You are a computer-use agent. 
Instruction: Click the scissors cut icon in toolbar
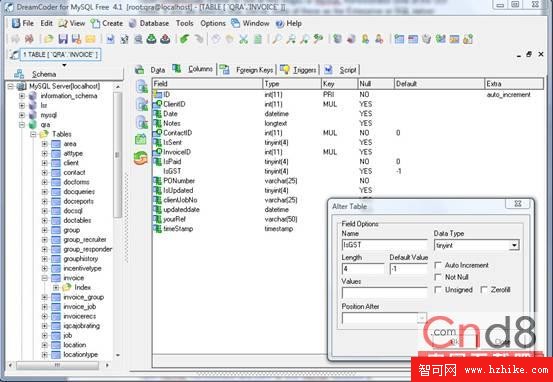click(244, 39)
